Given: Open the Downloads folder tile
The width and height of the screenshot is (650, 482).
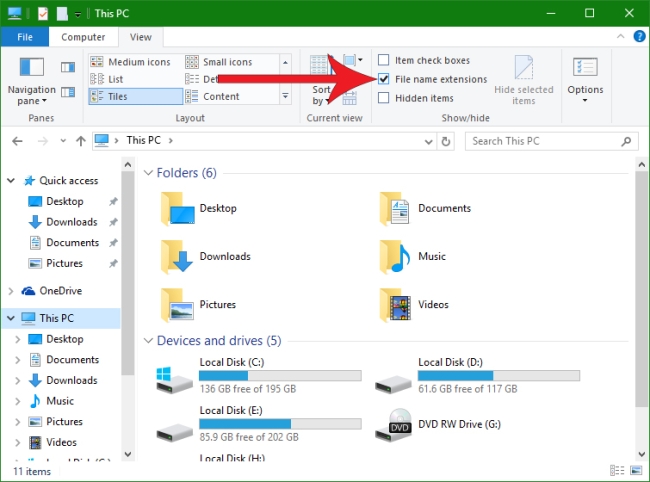Looking at the screenshot, I should click(206, 257).
